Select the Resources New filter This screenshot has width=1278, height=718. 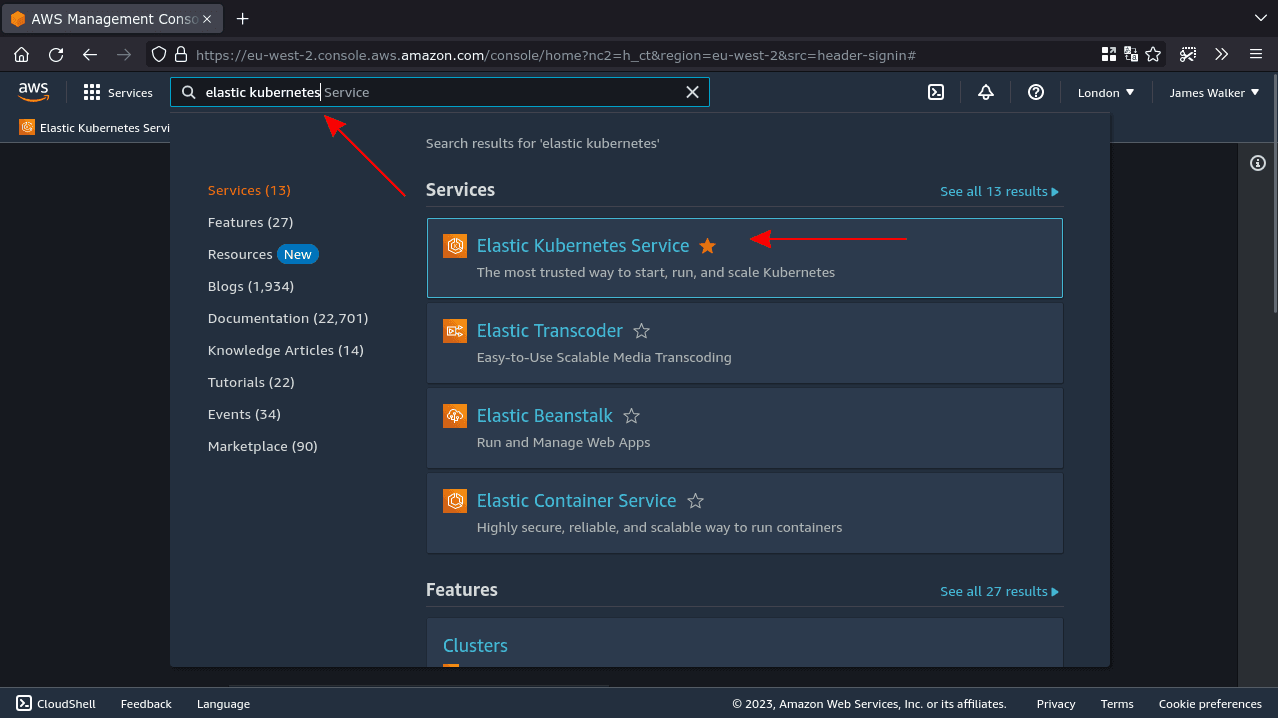[263, 254]
